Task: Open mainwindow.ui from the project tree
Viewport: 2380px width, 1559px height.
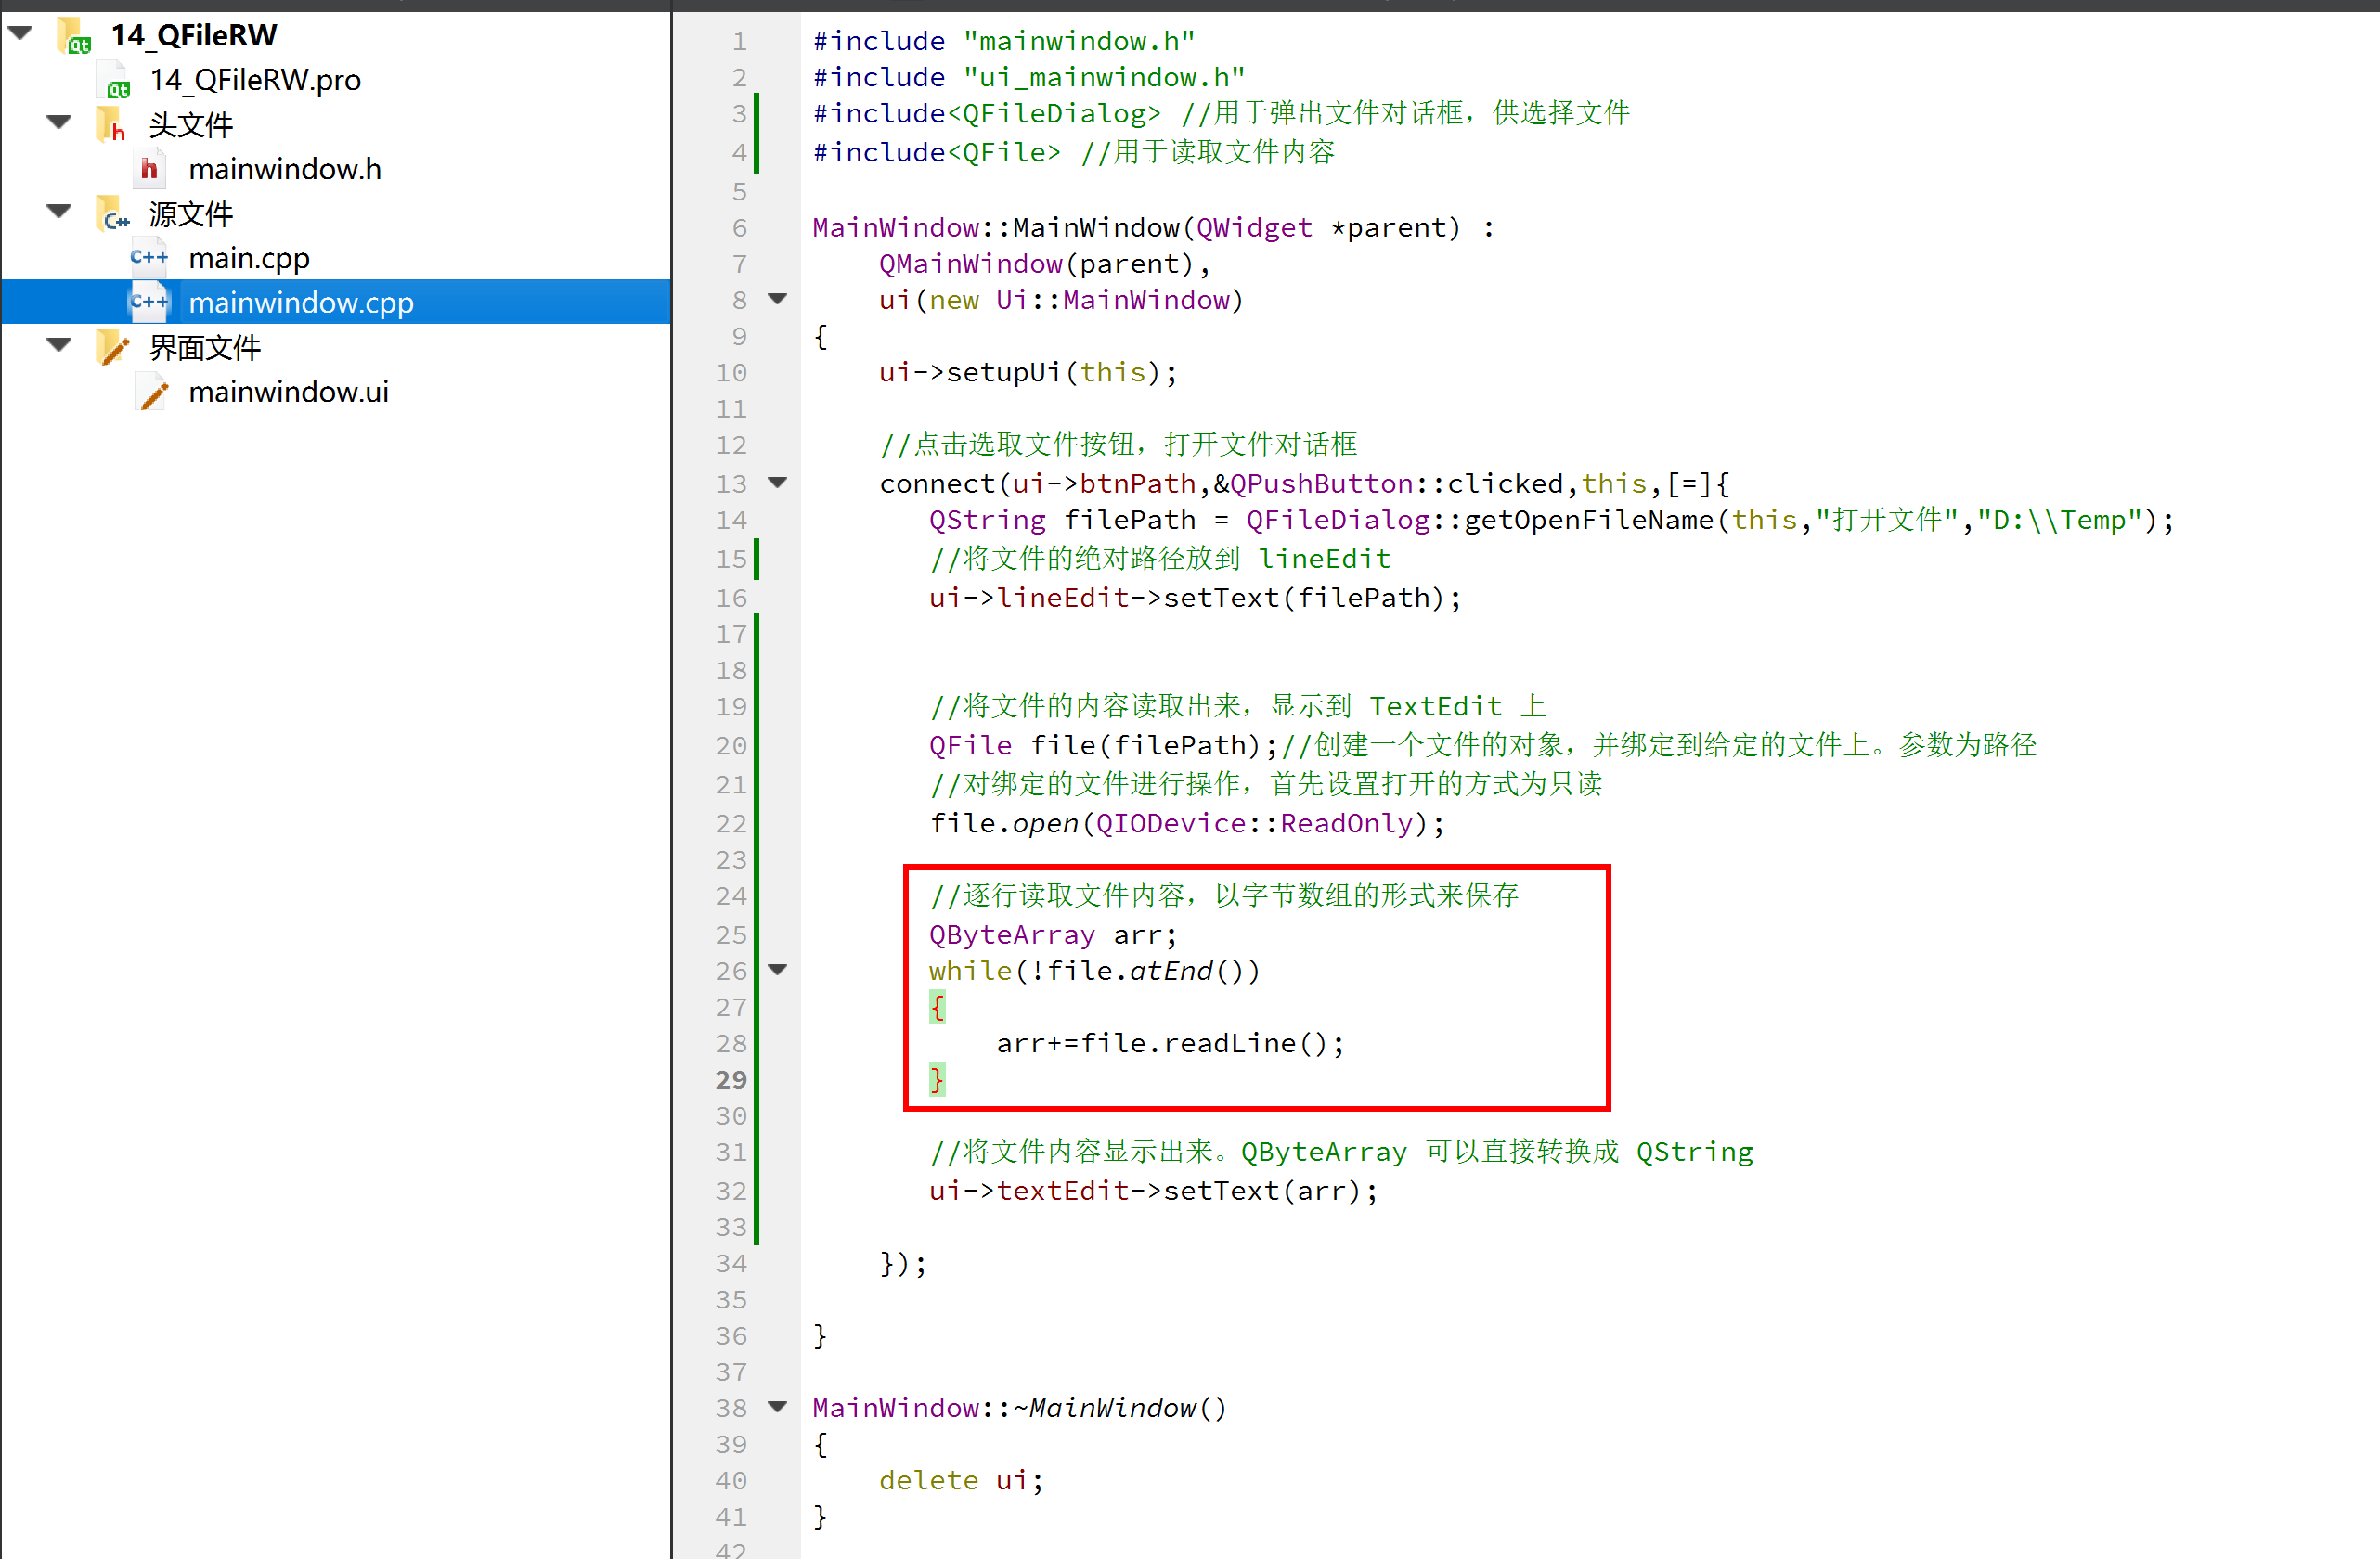Action: click(288, 392)
